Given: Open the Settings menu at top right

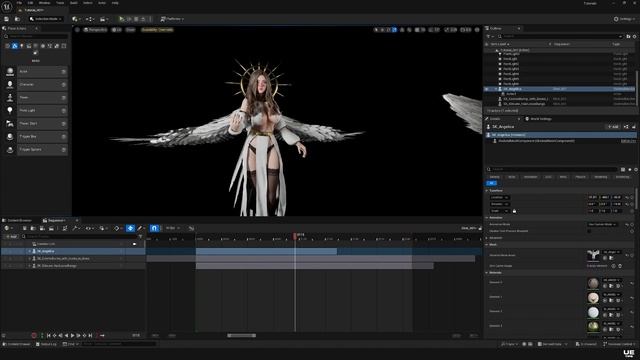Looking at the screenshot, I should [624, 19].
